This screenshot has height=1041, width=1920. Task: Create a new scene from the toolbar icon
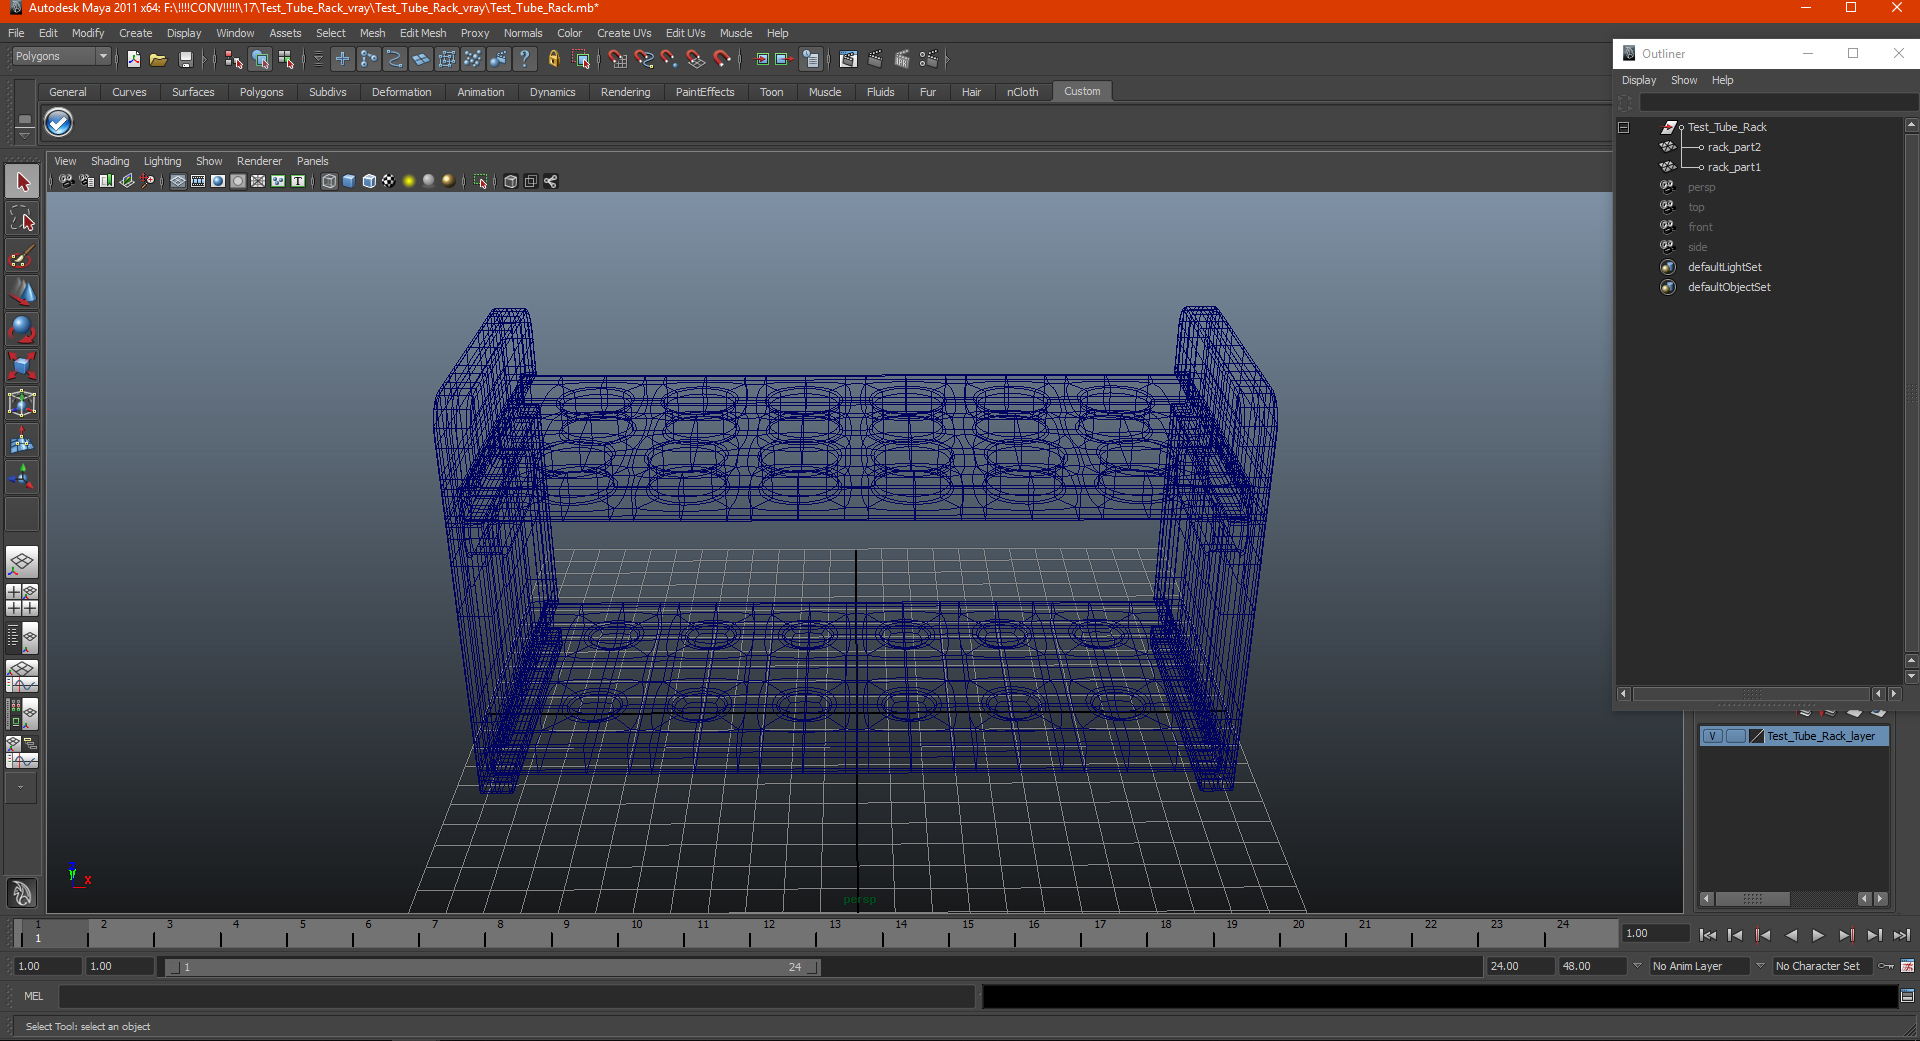pyautogui.click(x=133, y=59)
